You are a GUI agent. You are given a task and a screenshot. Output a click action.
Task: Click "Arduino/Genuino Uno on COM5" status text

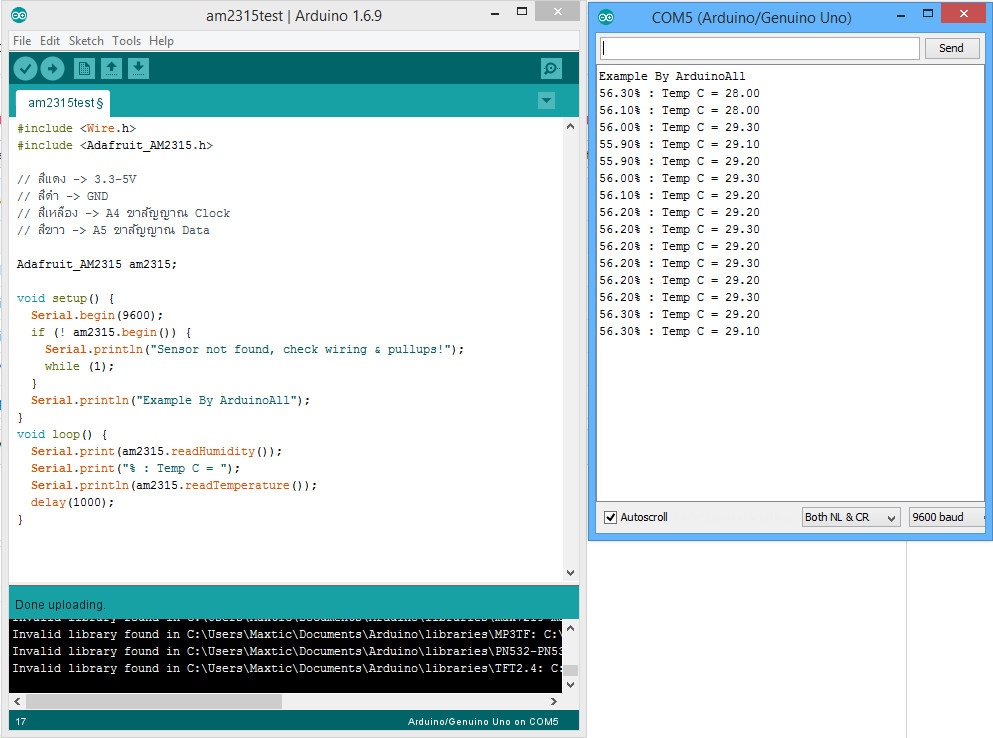483,722
